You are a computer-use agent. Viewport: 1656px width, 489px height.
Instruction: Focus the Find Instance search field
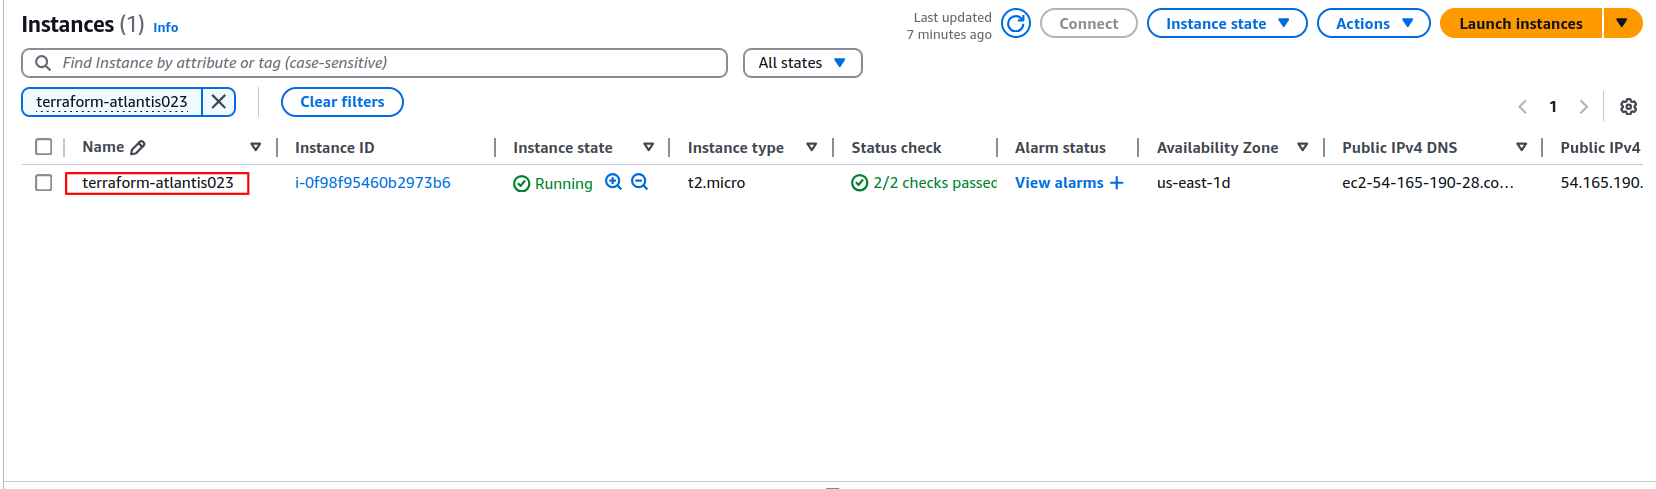[374, 63]
